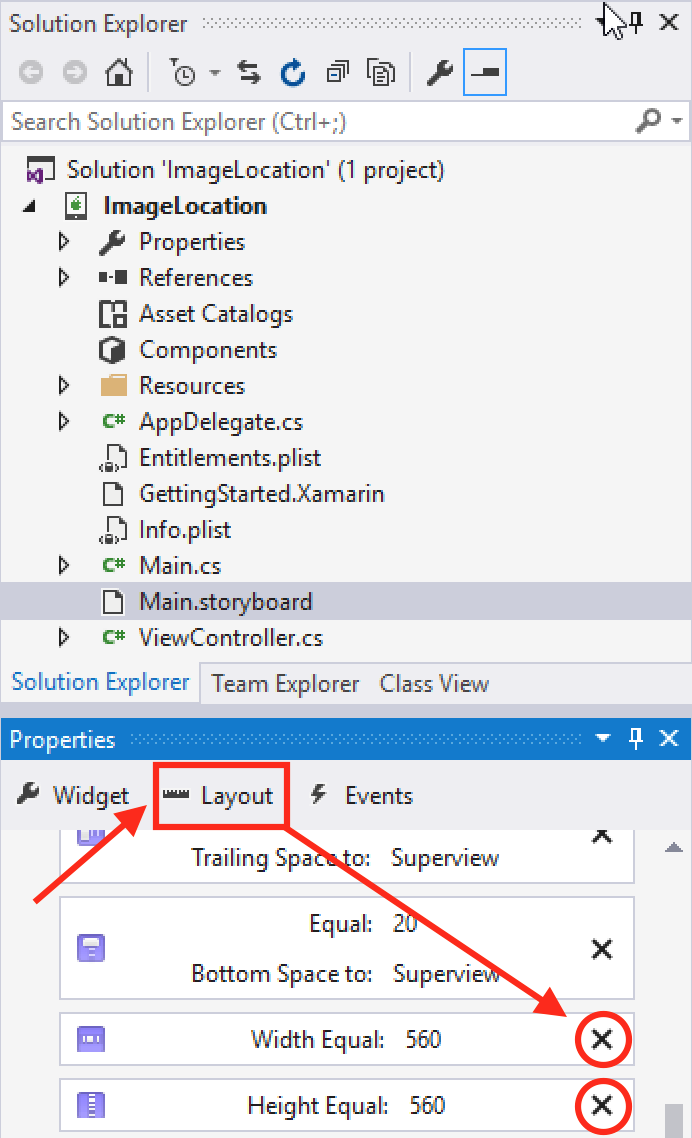Viewport: 692px width, 1138px height.
Task: Pin the Solution Explorer panel
Action: 636,22
